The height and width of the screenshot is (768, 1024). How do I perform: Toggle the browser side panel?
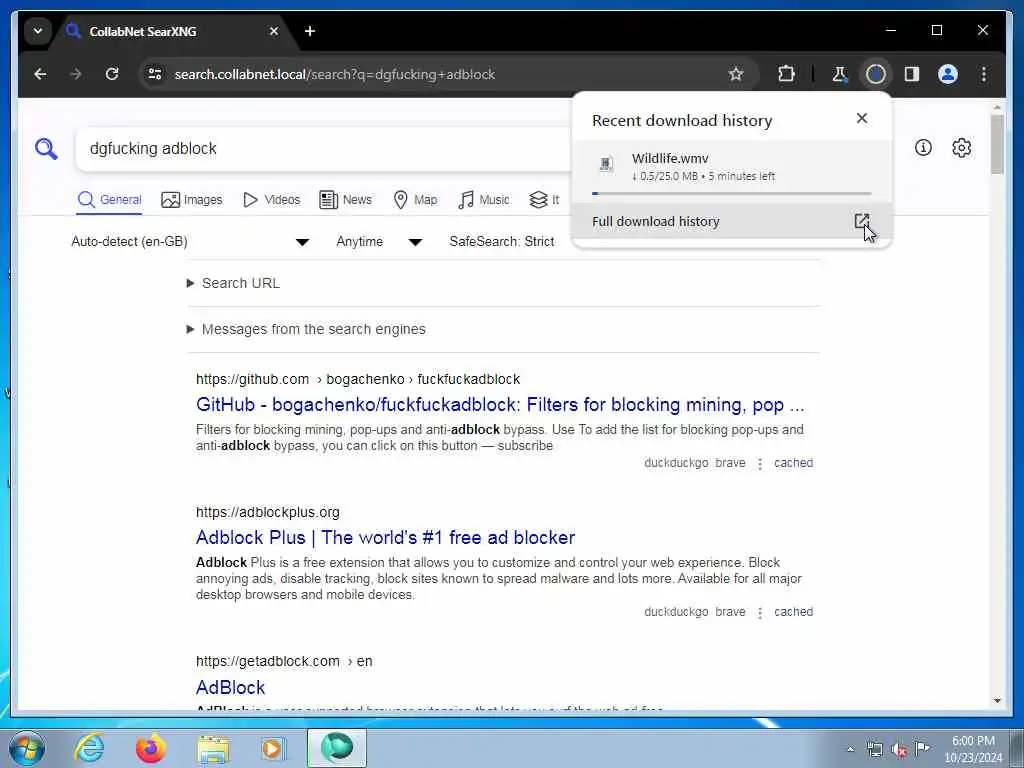pyautogui.click(x=912, y=74)
